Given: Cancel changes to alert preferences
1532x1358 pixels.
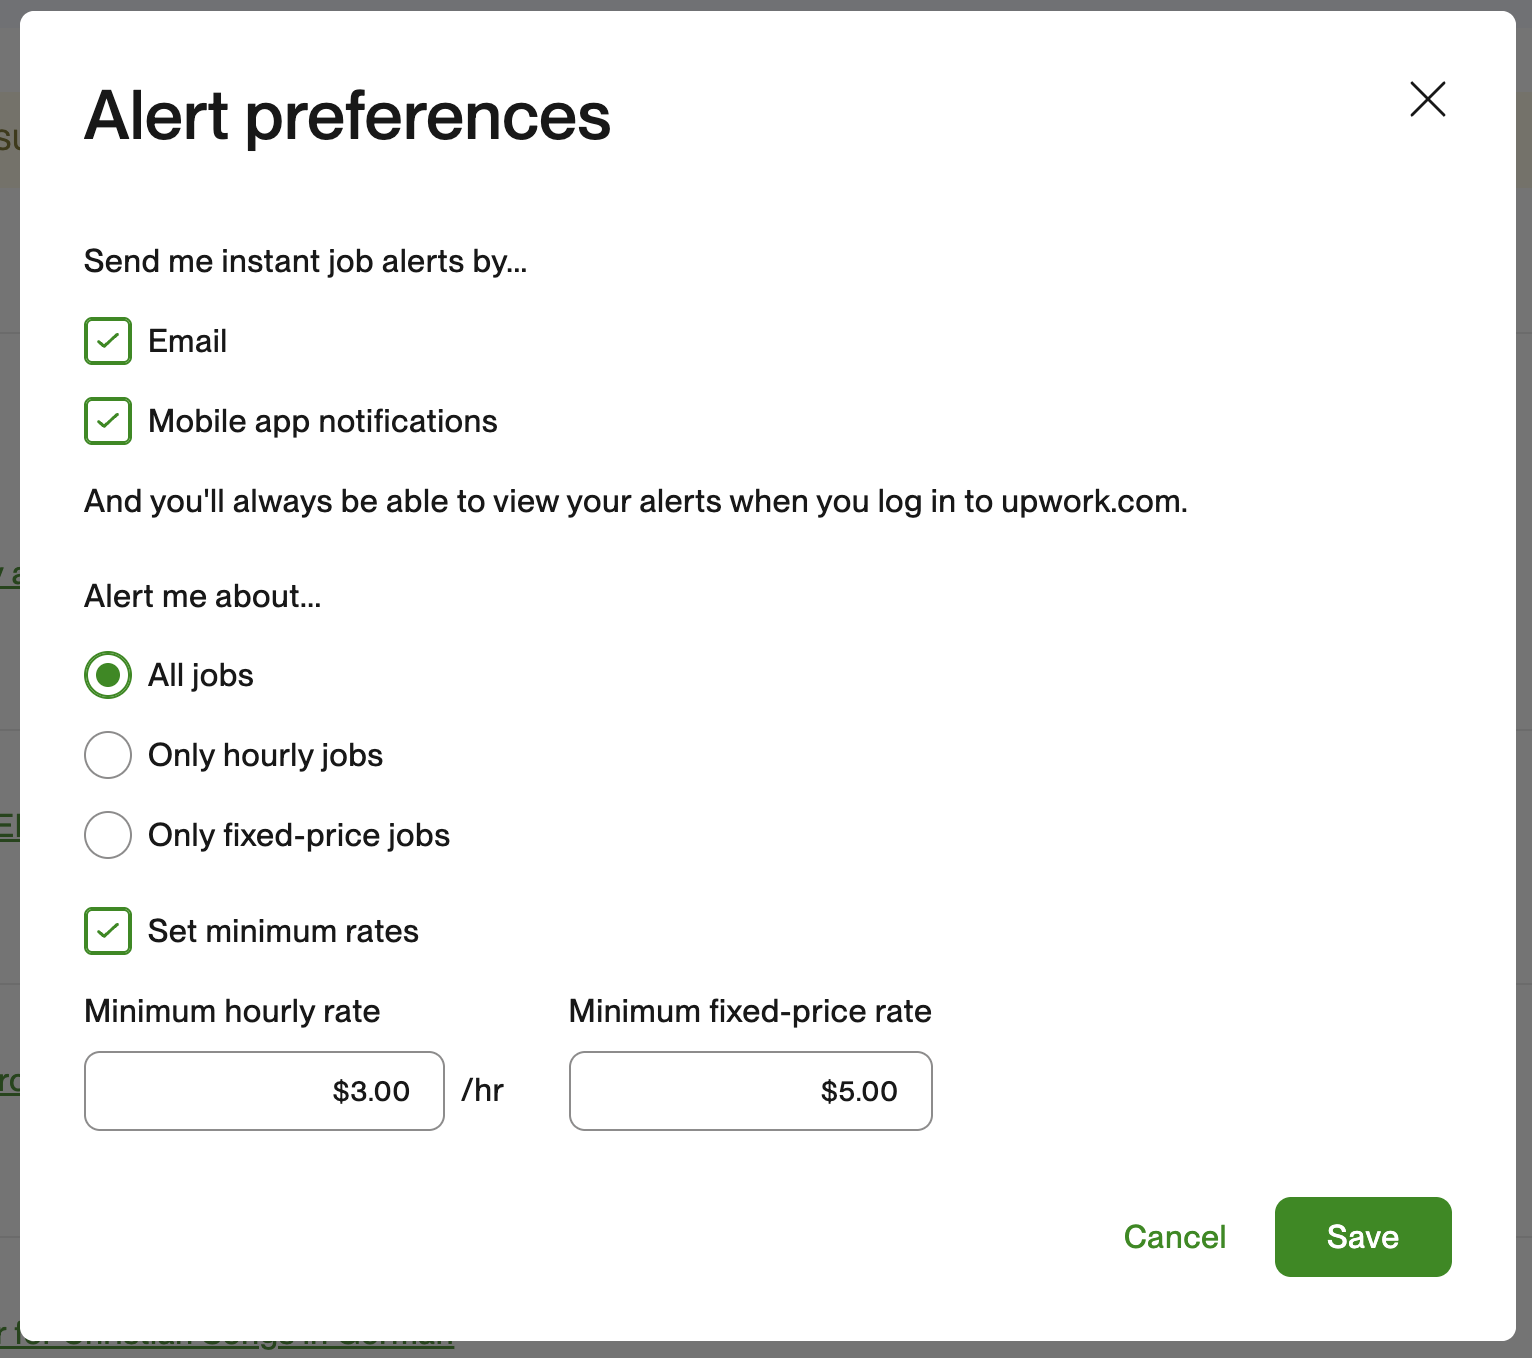Looking at the screenshot, I should (1175, 1237).
